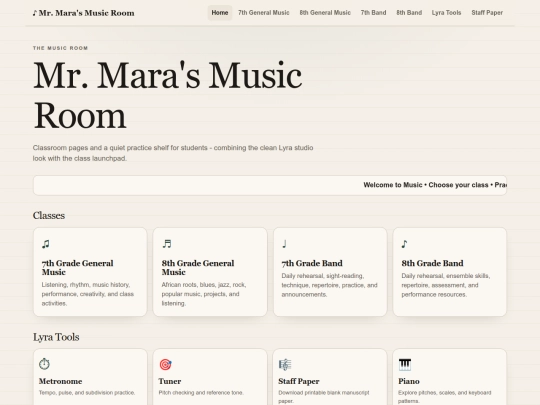The height and width of the screenshot is (405, 540).
Task: Open the Metronome tool title
Action: (60, 381)
